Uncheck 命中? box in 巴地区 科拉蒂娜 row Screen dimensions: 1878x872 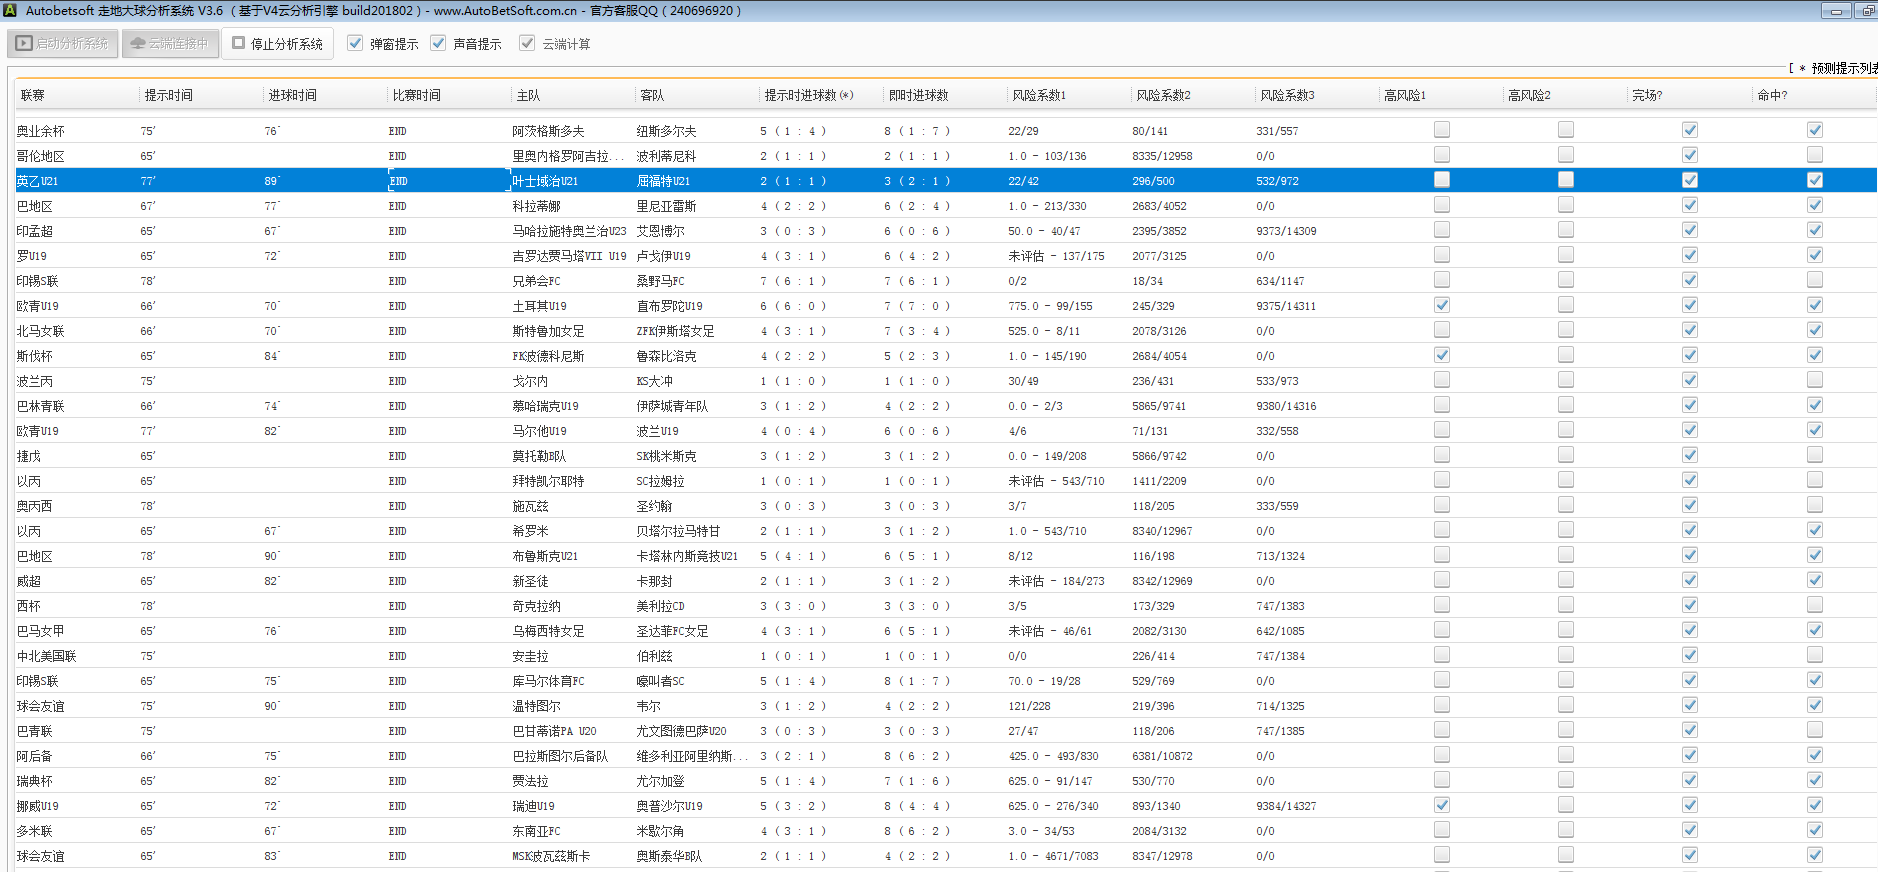pyautogui.click(x=1814, y=205)
